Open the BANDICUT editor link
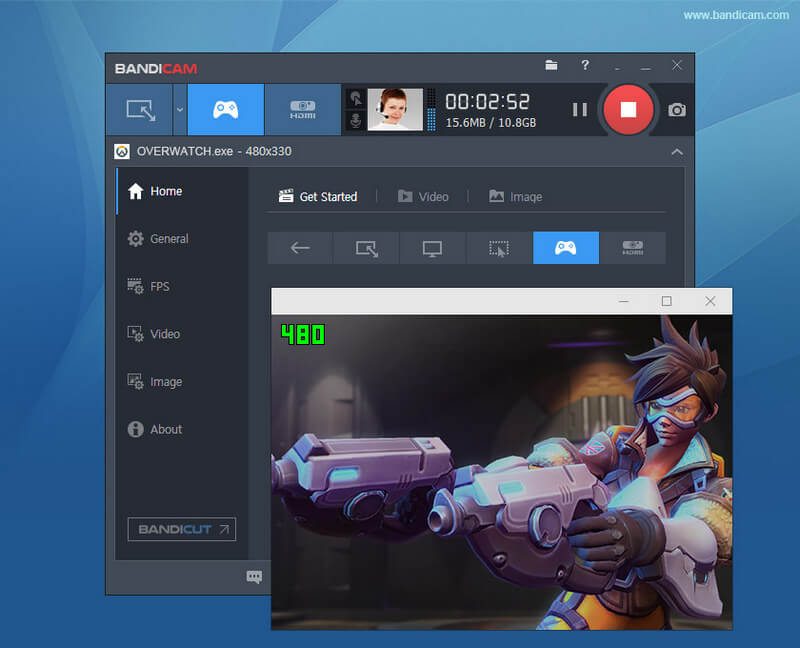 [x=181, y=529]
